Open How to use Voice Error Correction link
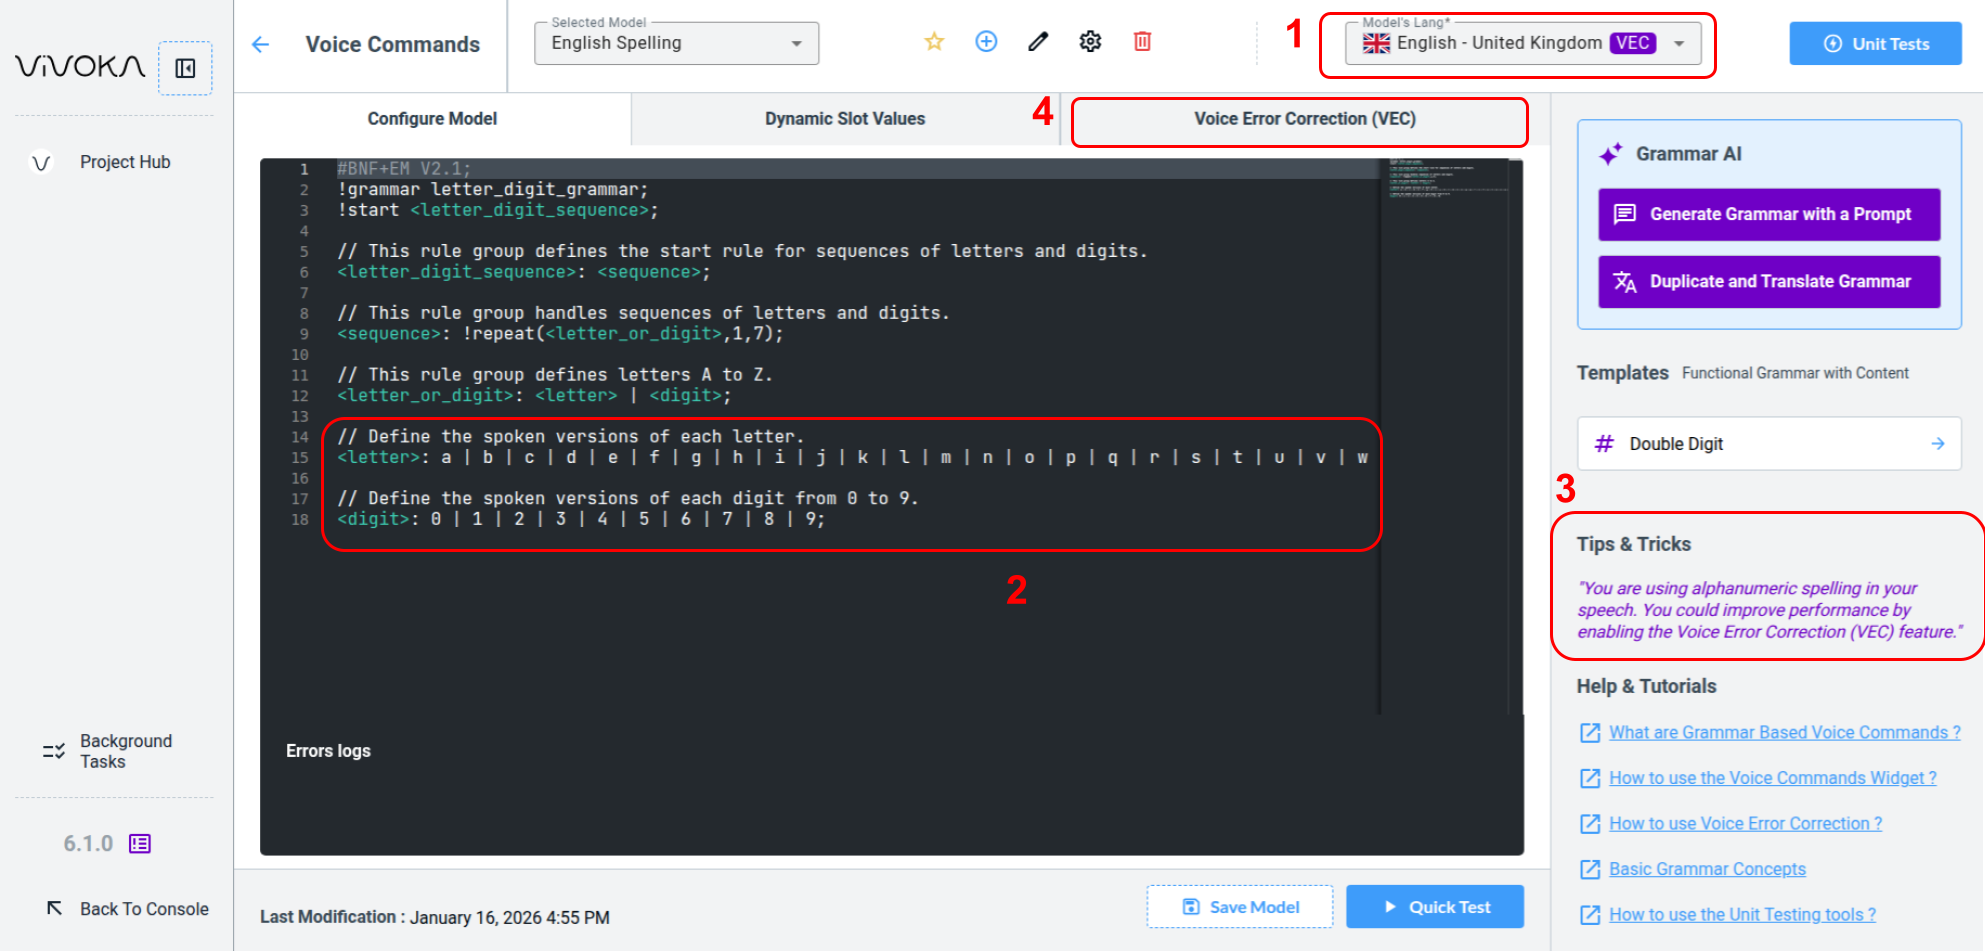Viewport: 1985px width, 951px height. click(1745, 824)
